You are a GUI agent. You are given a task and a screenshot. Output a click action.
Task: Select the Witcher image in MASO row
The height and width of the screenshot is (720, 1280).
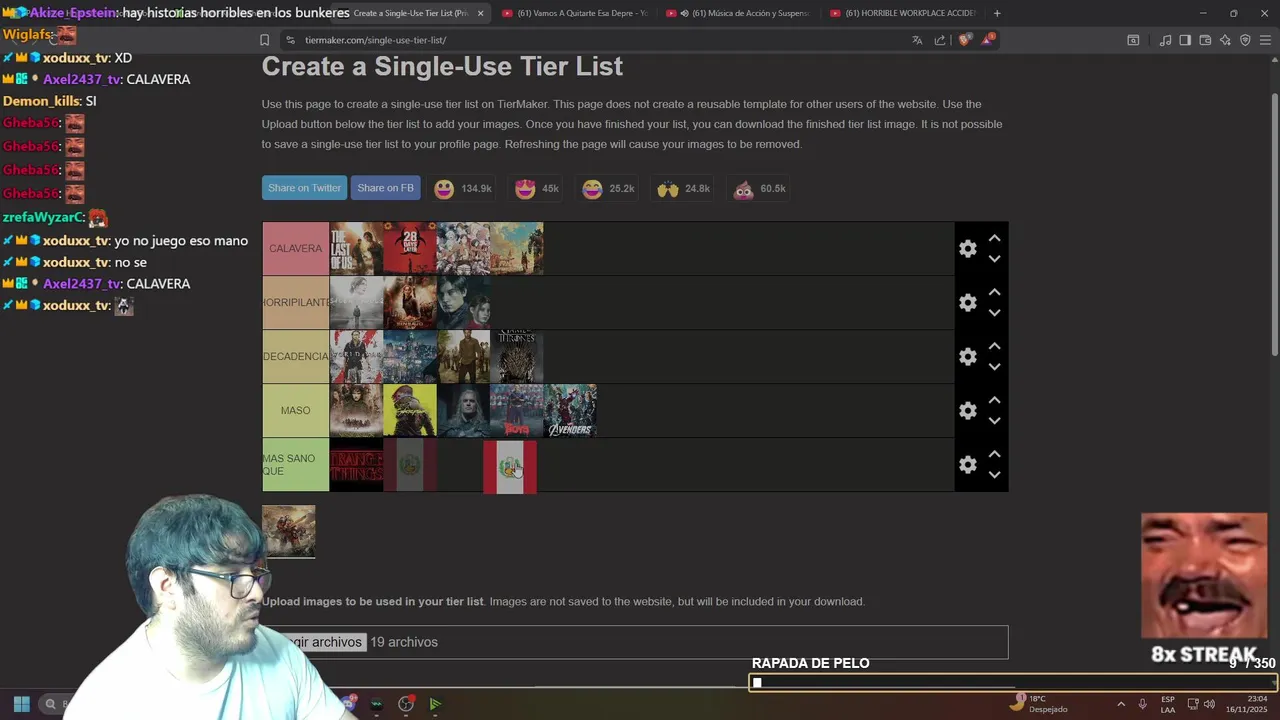click(464, 411)
